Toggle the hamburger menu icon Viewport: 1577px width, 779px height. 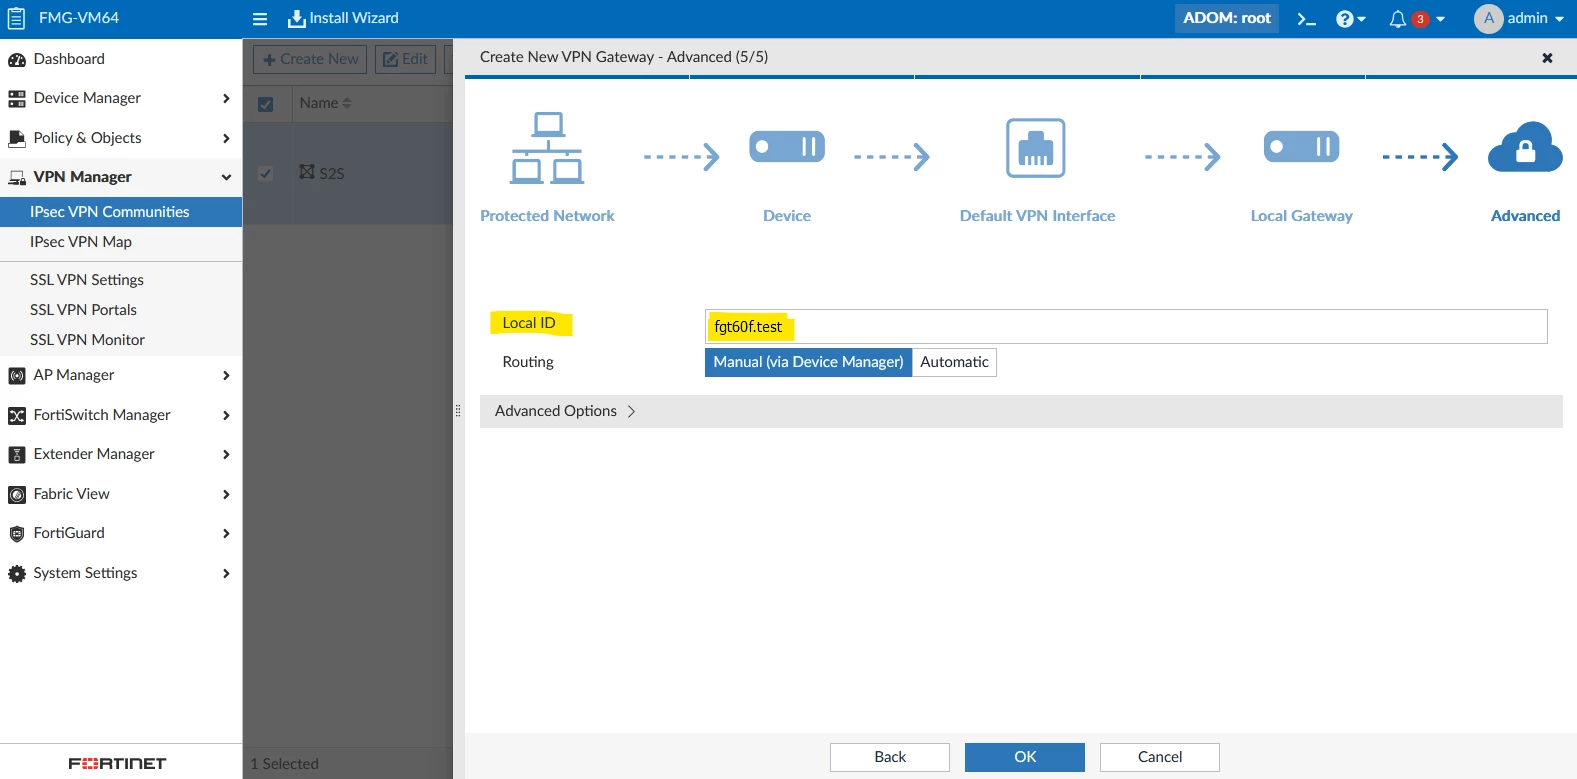tap(260, 19)
